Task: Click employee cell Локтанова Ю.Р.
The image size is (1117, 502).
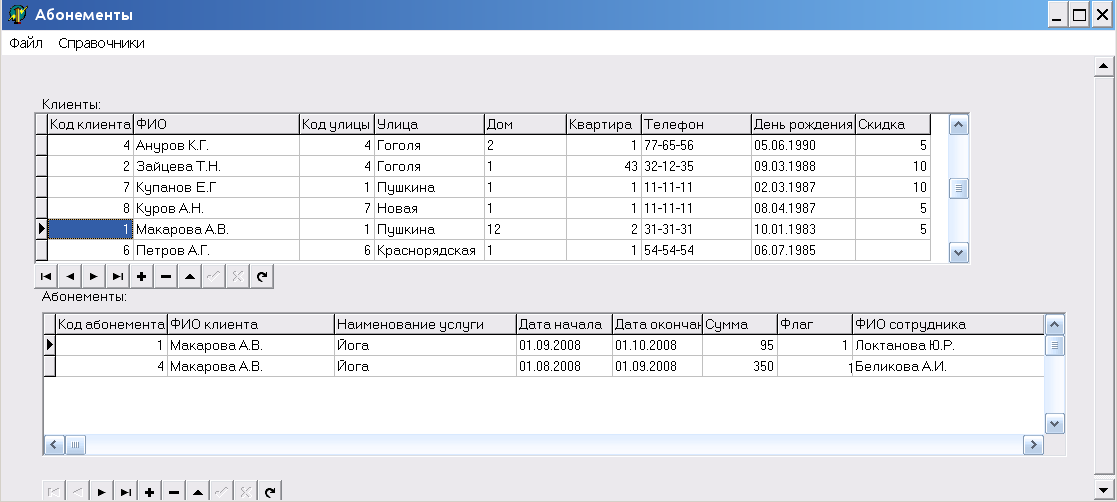Action: pyautogui.click(x=948, y=345)
